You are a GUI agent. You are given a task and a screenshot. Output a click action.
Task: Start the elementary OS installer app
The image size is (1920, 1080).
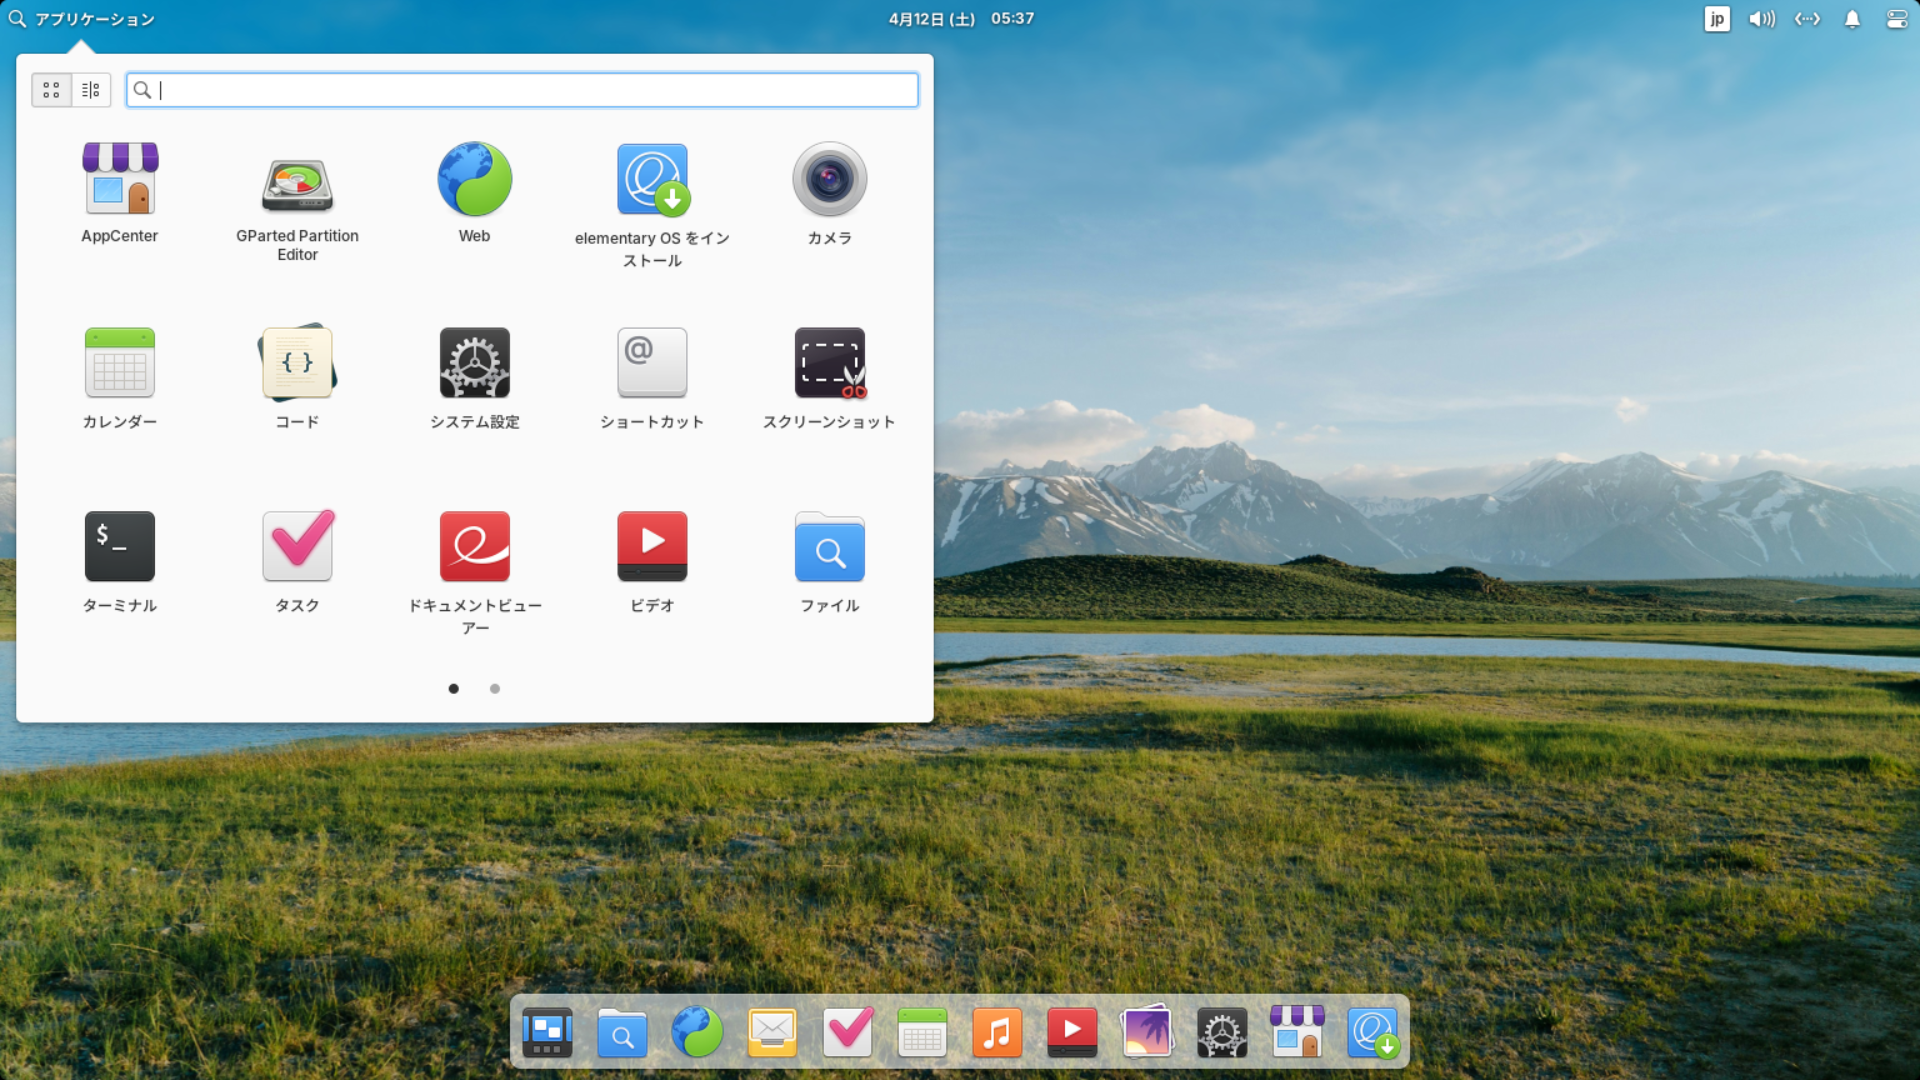click(652, 180)
